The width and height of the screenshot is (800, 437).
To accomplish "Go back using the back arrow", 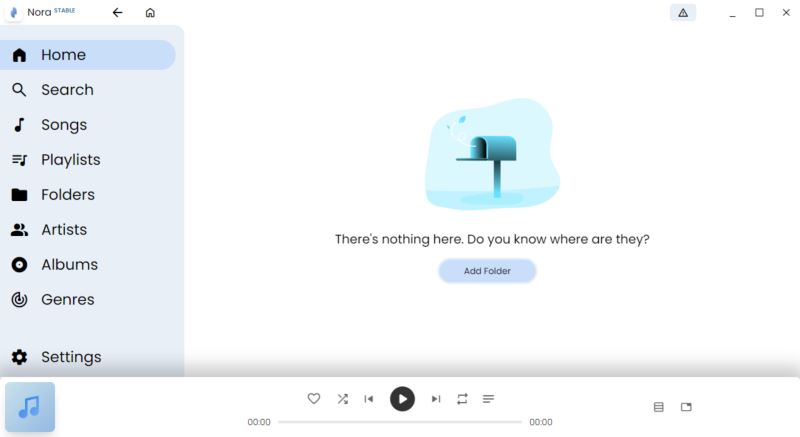I will [117, 13].
